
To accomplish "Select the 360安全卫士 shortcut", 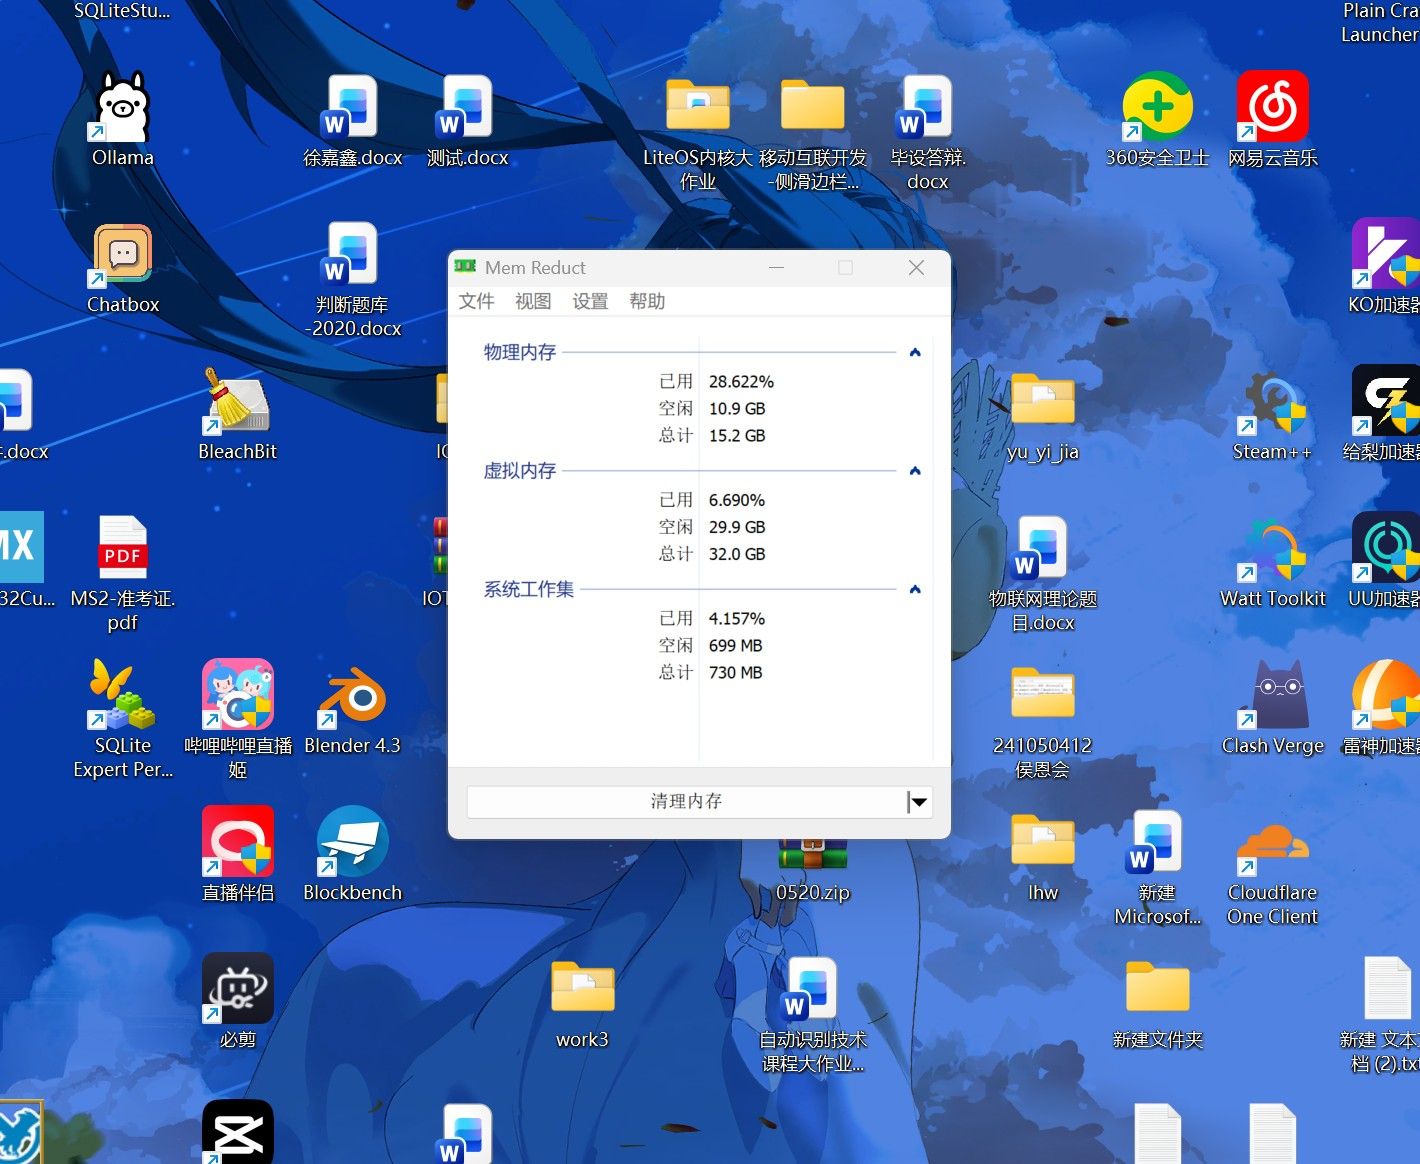I will 1158,120.
